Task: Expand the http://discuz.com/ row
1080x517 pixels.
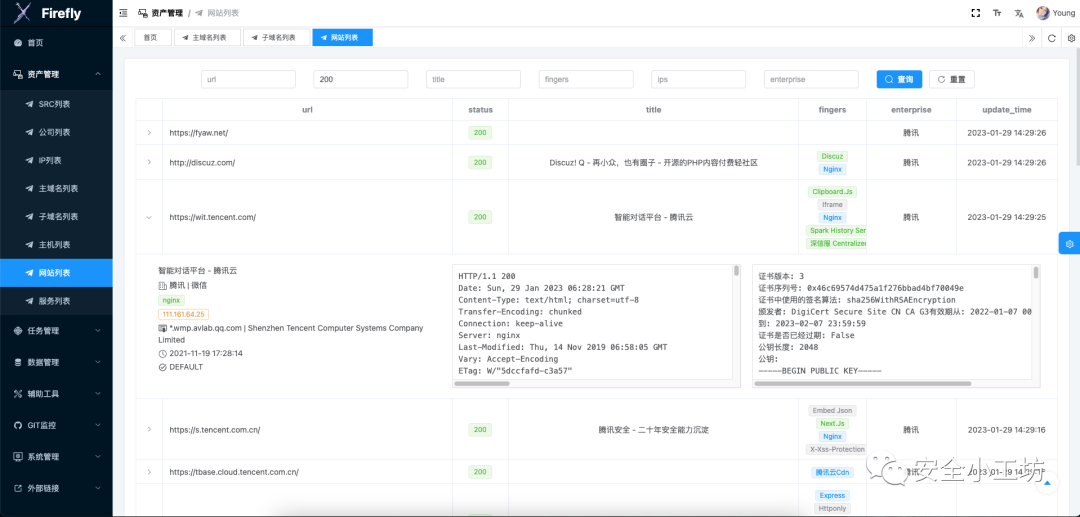Action: [x=149, y=162]
